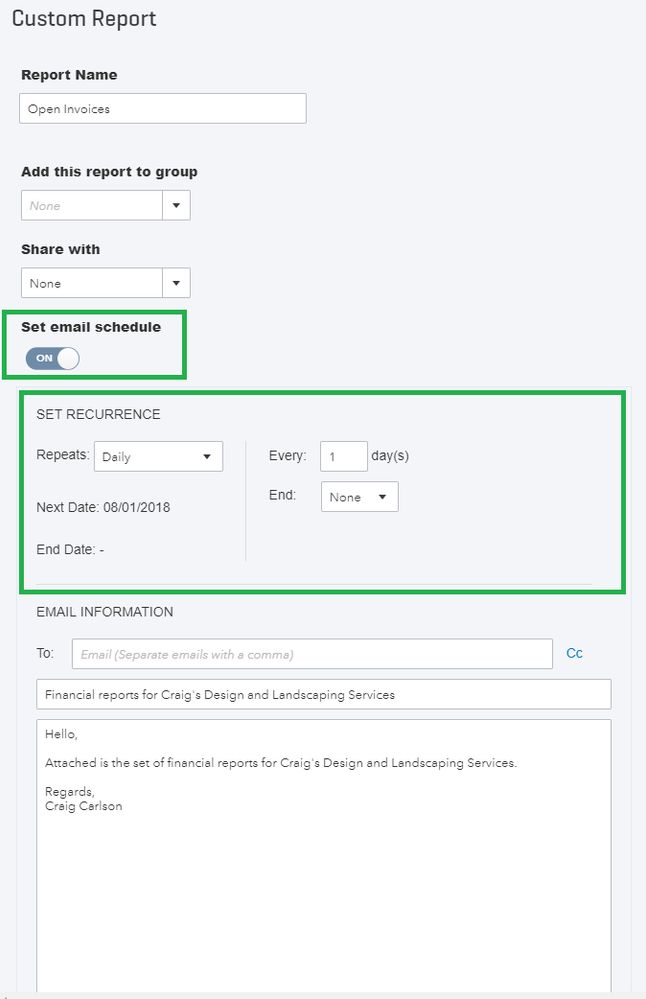Expand the End recurrence dropdown
This screenshot has height=999, width=646.
click(x=360, y=497)
